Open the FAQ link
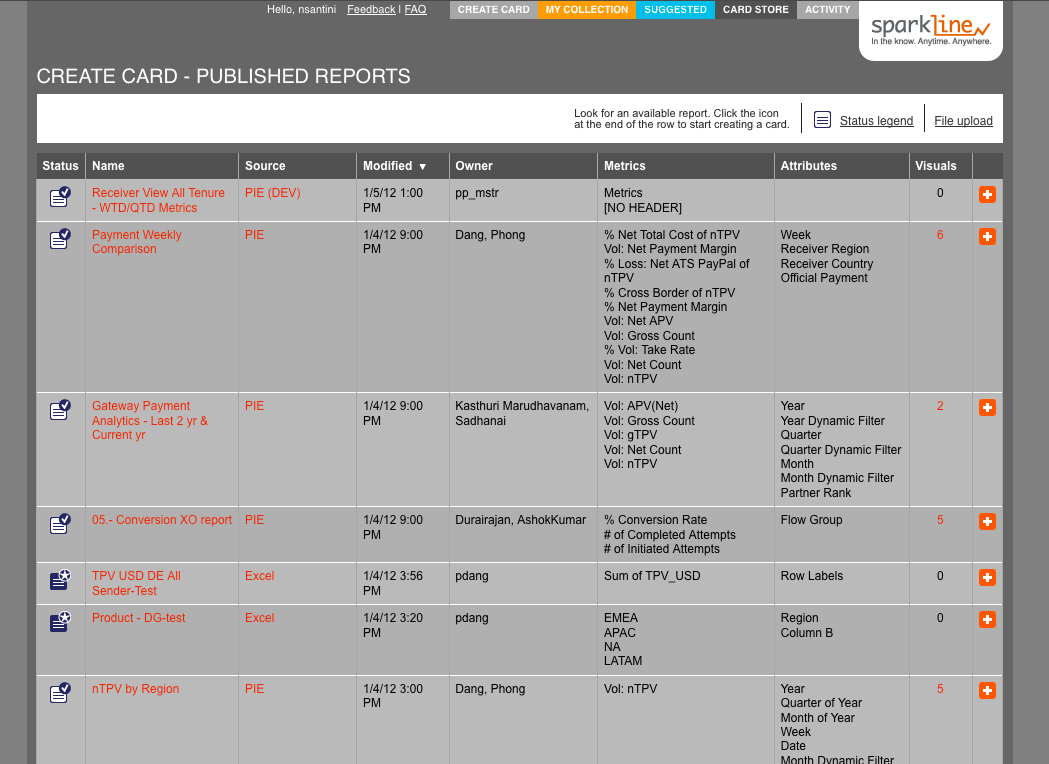 pos(415,9)
